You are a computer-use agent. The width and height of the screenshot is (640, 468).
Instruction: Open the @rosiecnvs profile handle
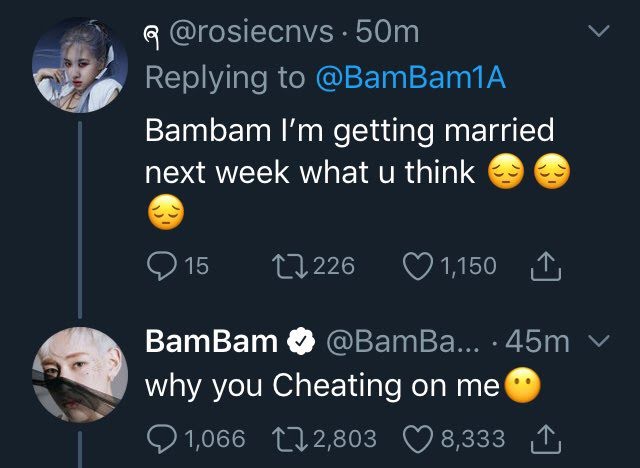click(256, 33)
